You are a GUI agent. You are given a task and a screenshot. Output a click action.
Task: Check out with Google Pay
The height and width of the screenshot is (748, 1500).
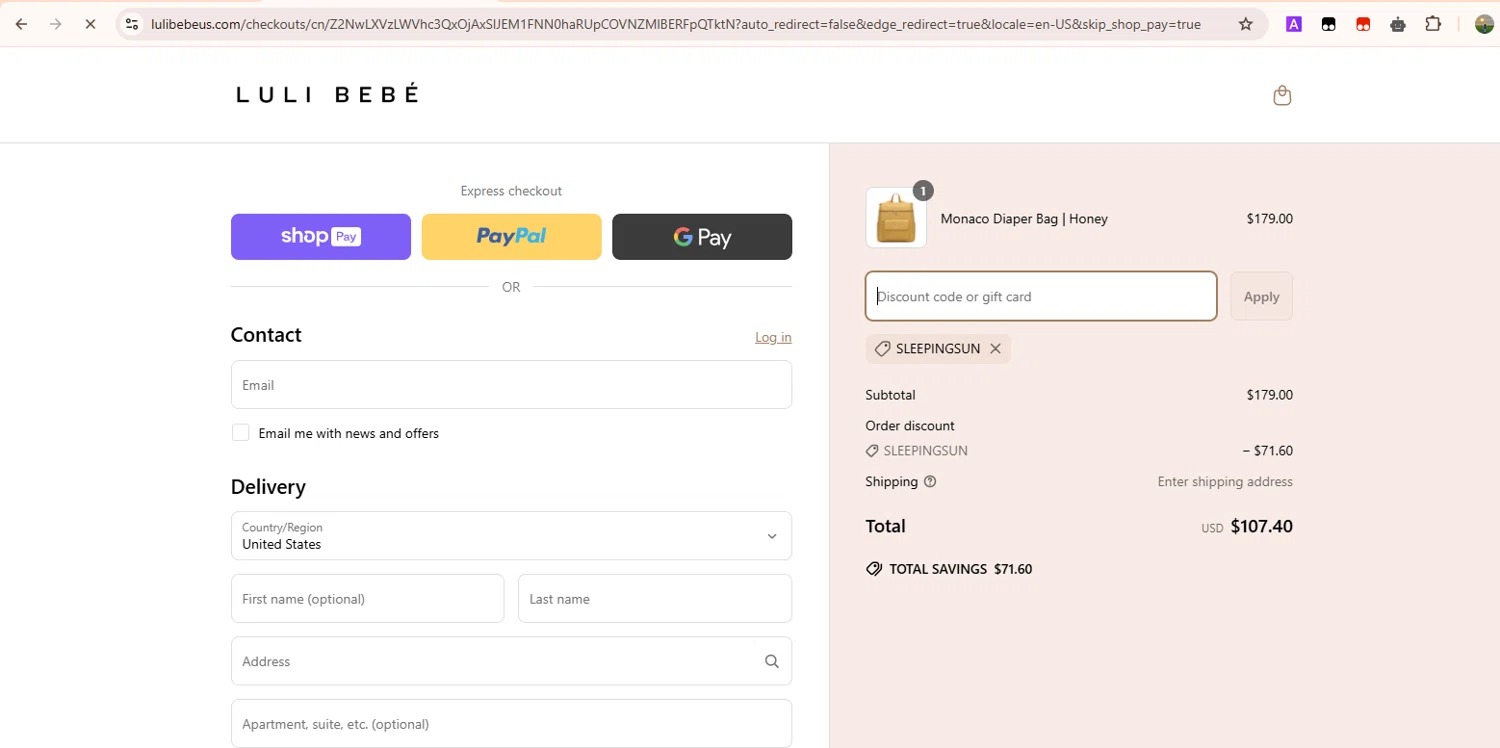[702, 237]
